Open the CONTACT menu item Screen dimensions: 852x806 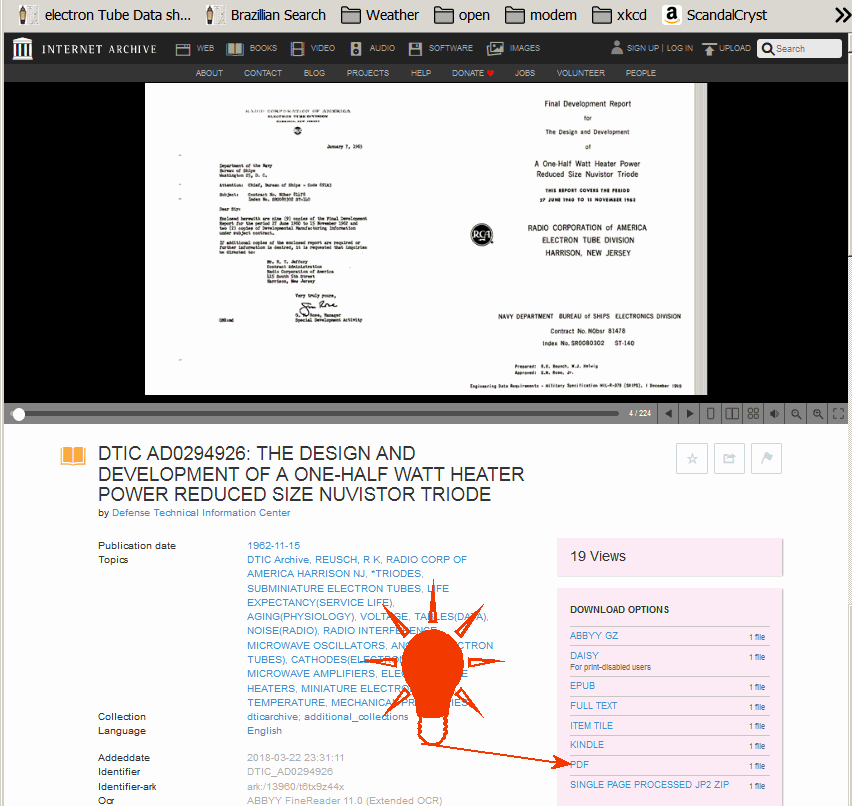(x=263, y=73)
